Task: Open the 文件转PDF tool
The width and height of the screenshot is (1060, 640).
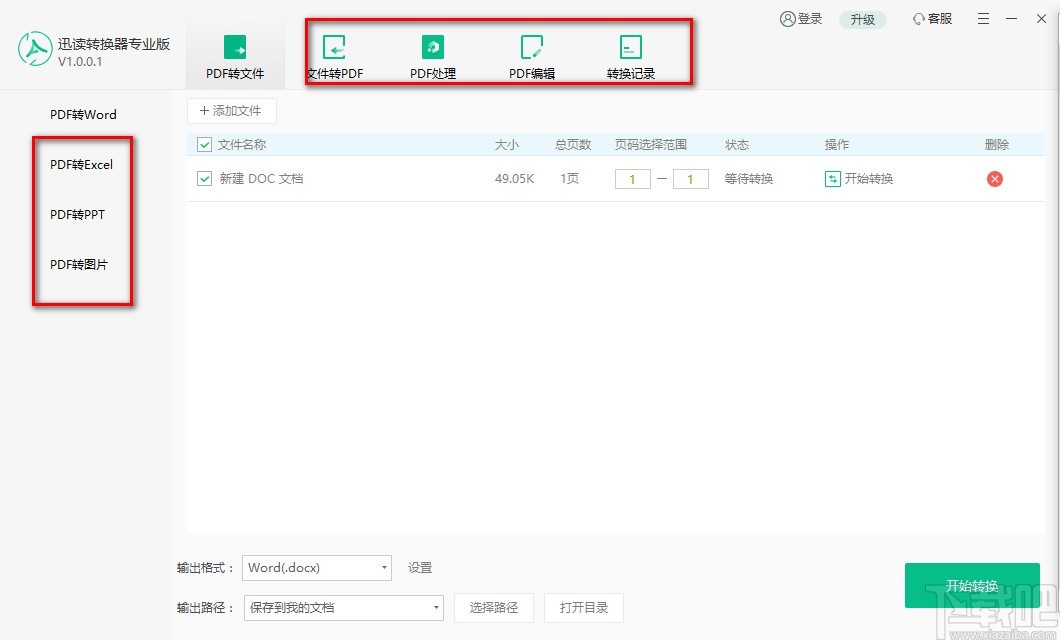Action: coord(335,55)
